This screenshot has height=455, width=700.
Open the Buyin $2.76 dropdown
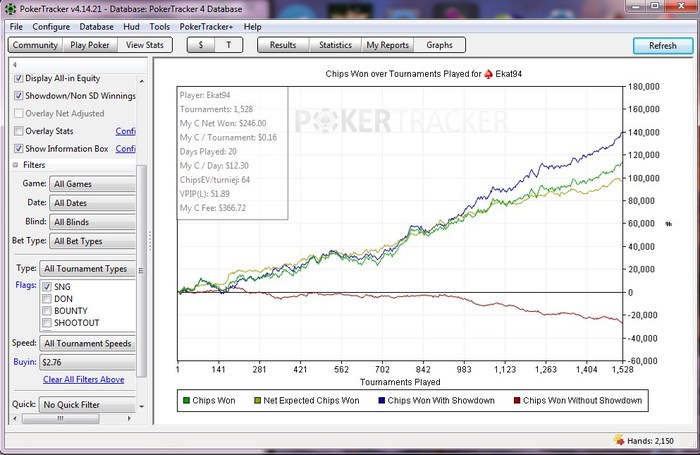click(88, 362)
